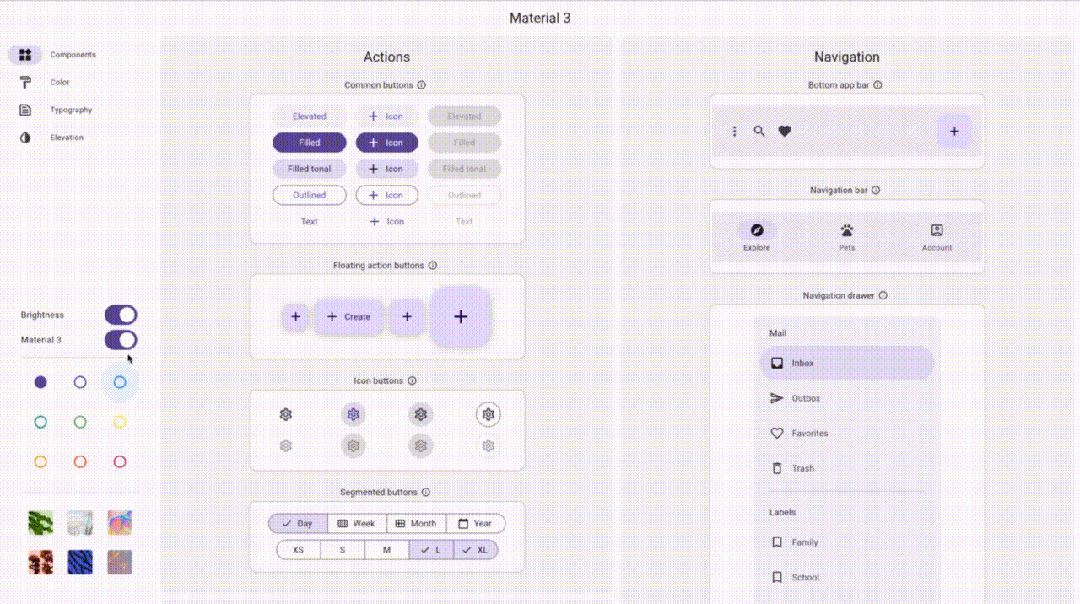Select the green leaves image thumbnail
The image size is (1080, 604).
tap(41, 523)
